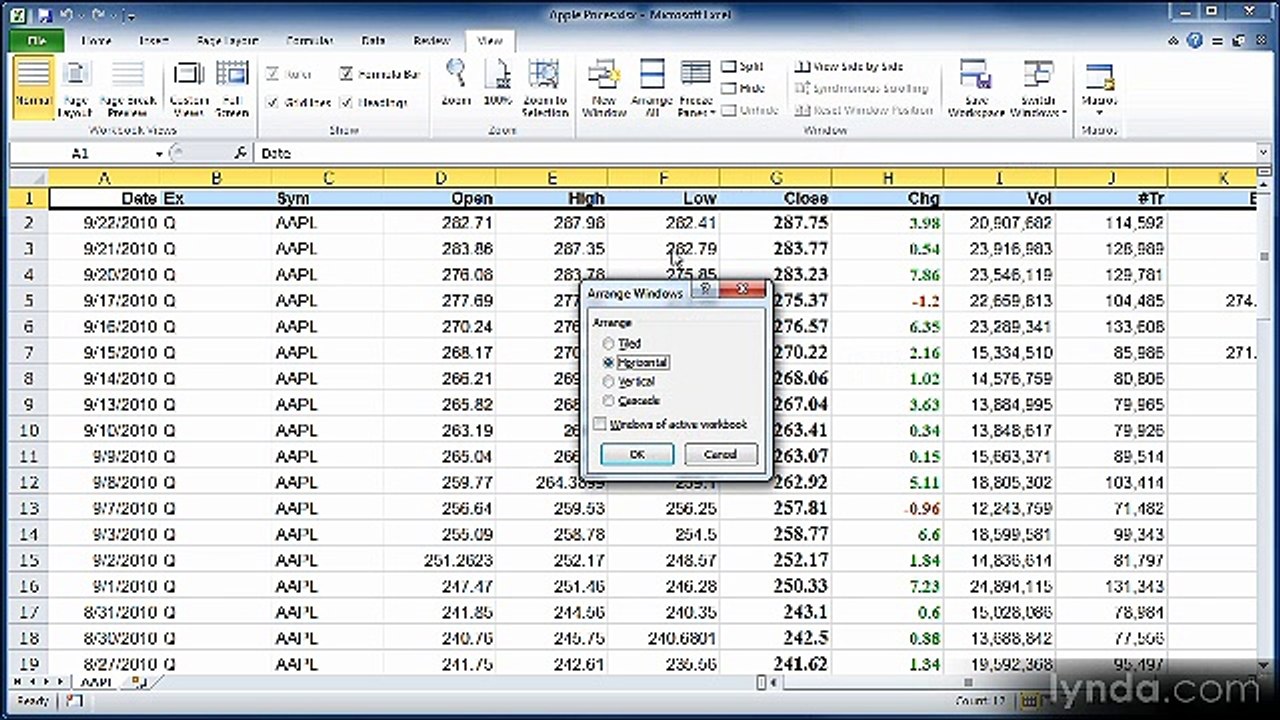The width and height of the screenshot is (1280, 720).
Task: Select the AAPL sheet tab
Action: (x=96, y=682)
